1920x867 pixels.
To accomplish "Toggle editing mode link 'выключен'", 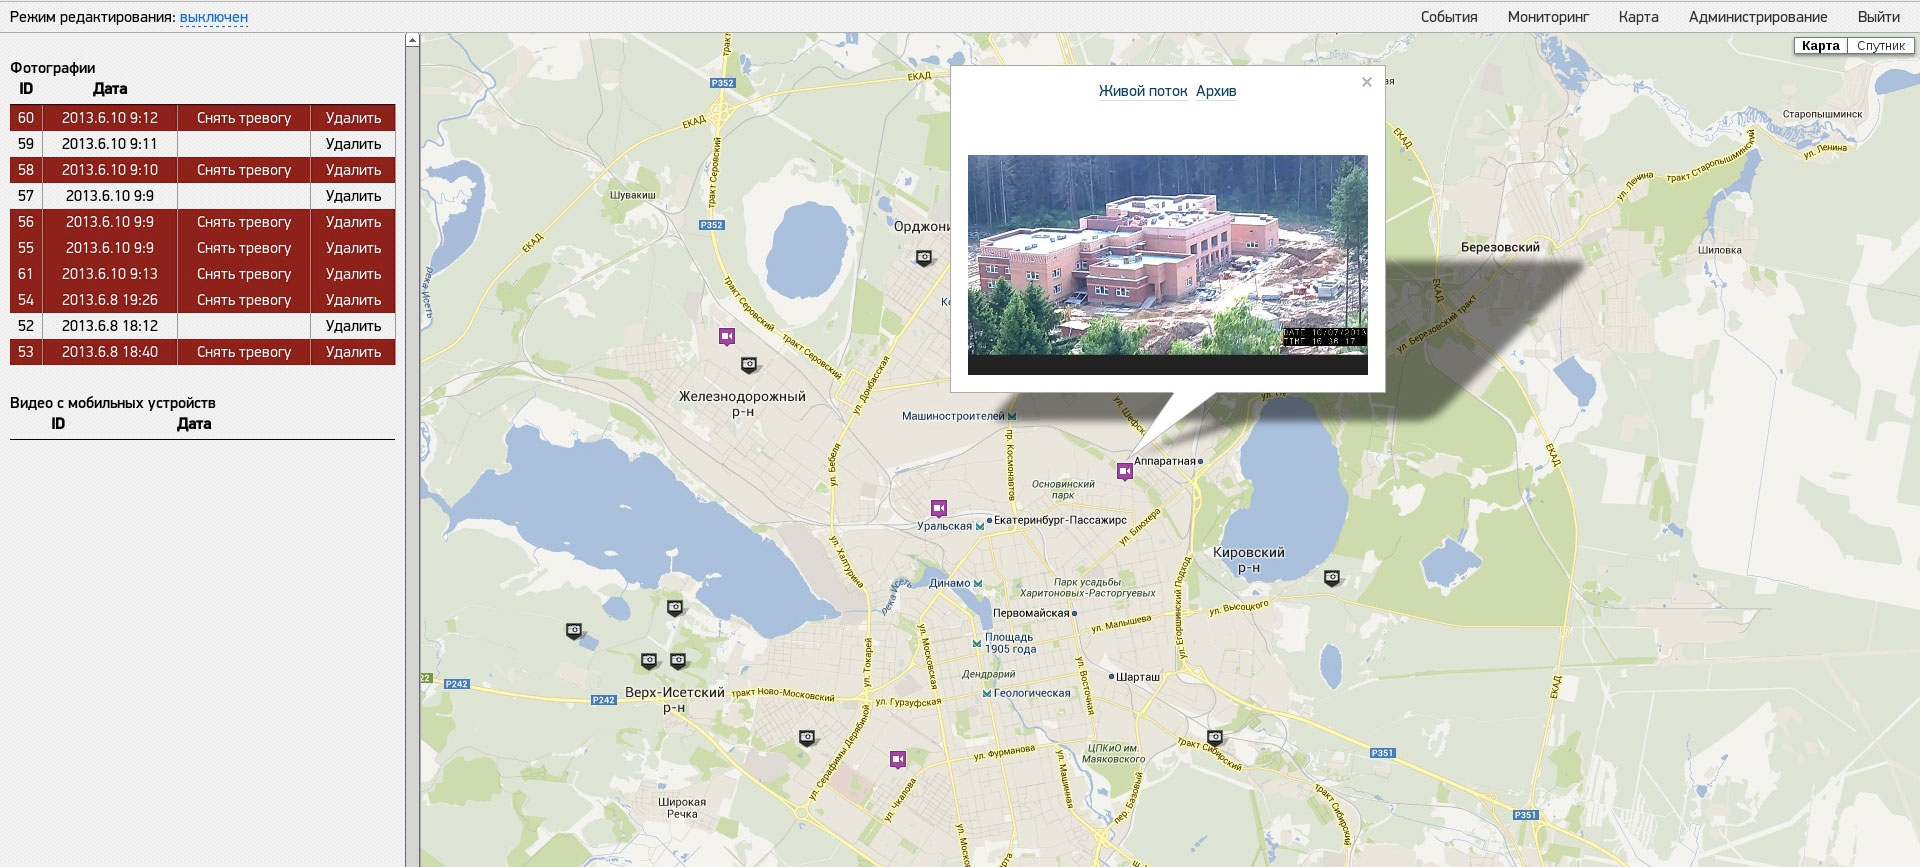I will (214, 17).
